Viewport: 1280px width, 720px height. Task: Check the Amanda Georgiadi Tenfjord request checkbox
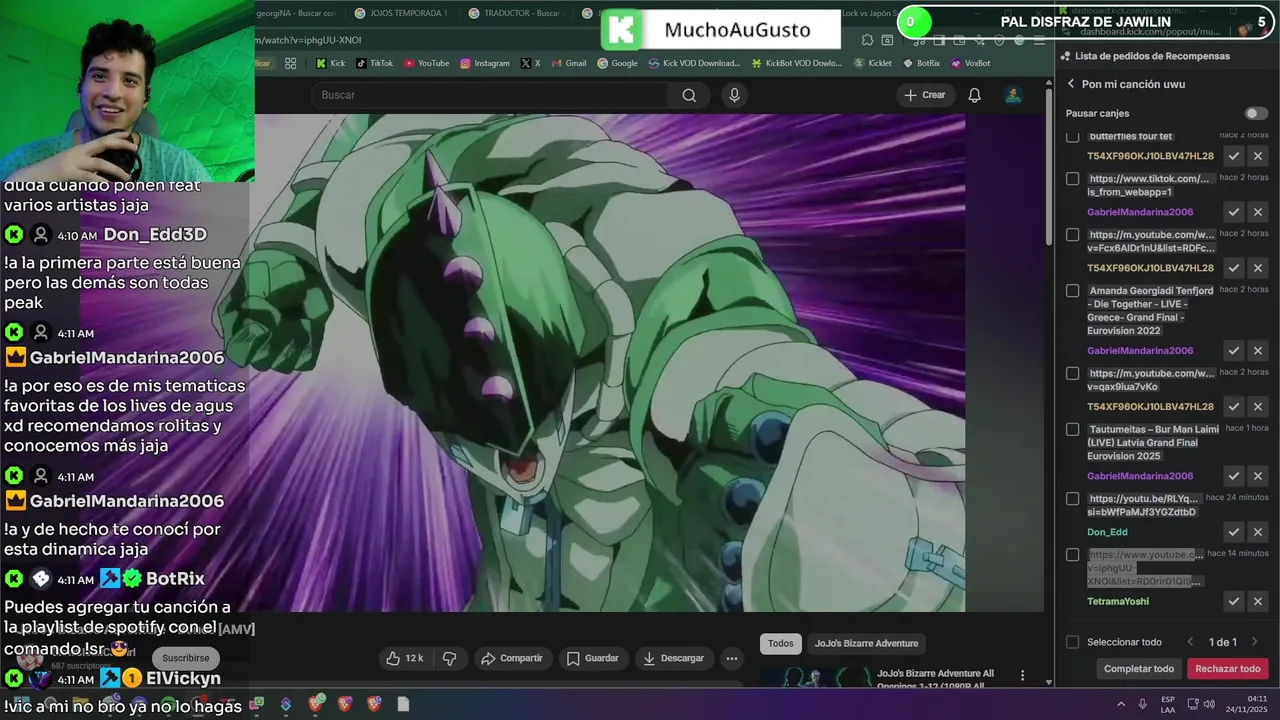point(1073,291)
